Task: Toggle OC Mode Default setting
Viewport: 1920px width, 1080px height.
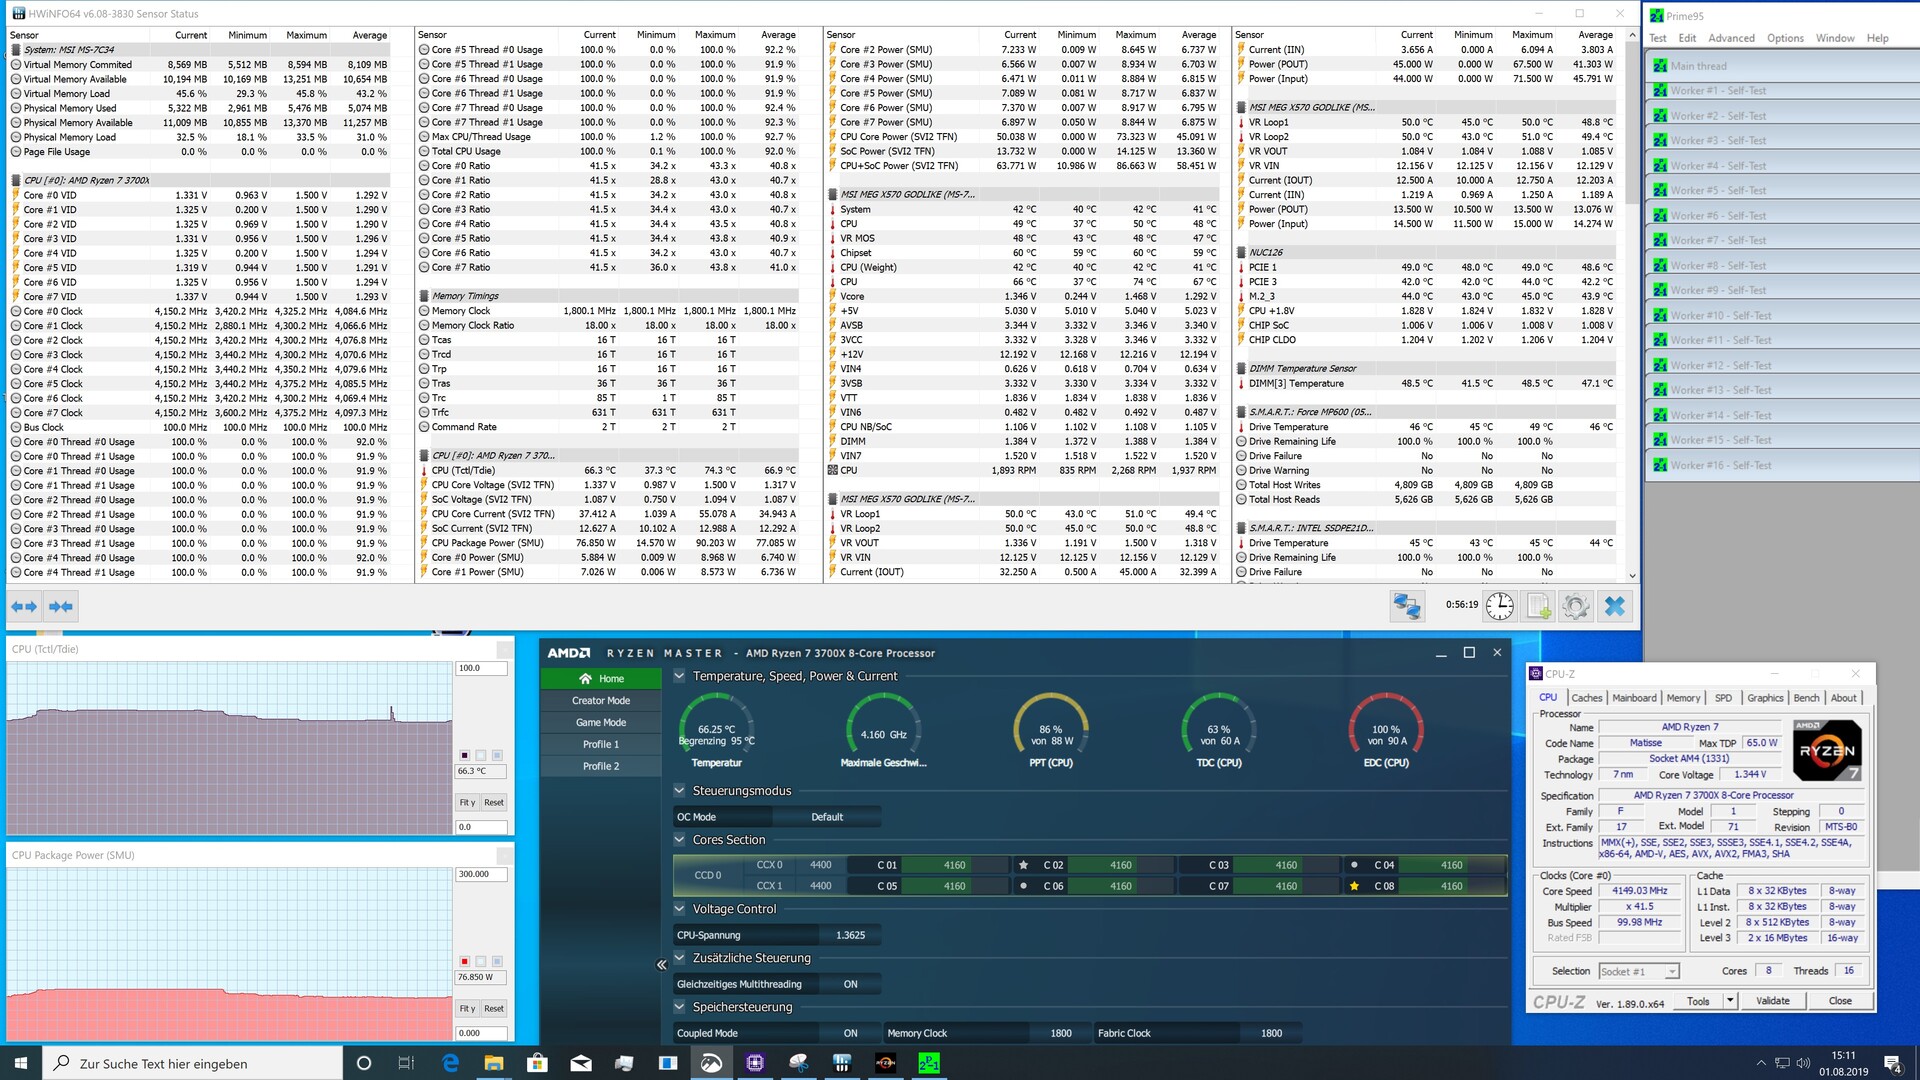Action: pyautogui.click(x=827, y=817)
